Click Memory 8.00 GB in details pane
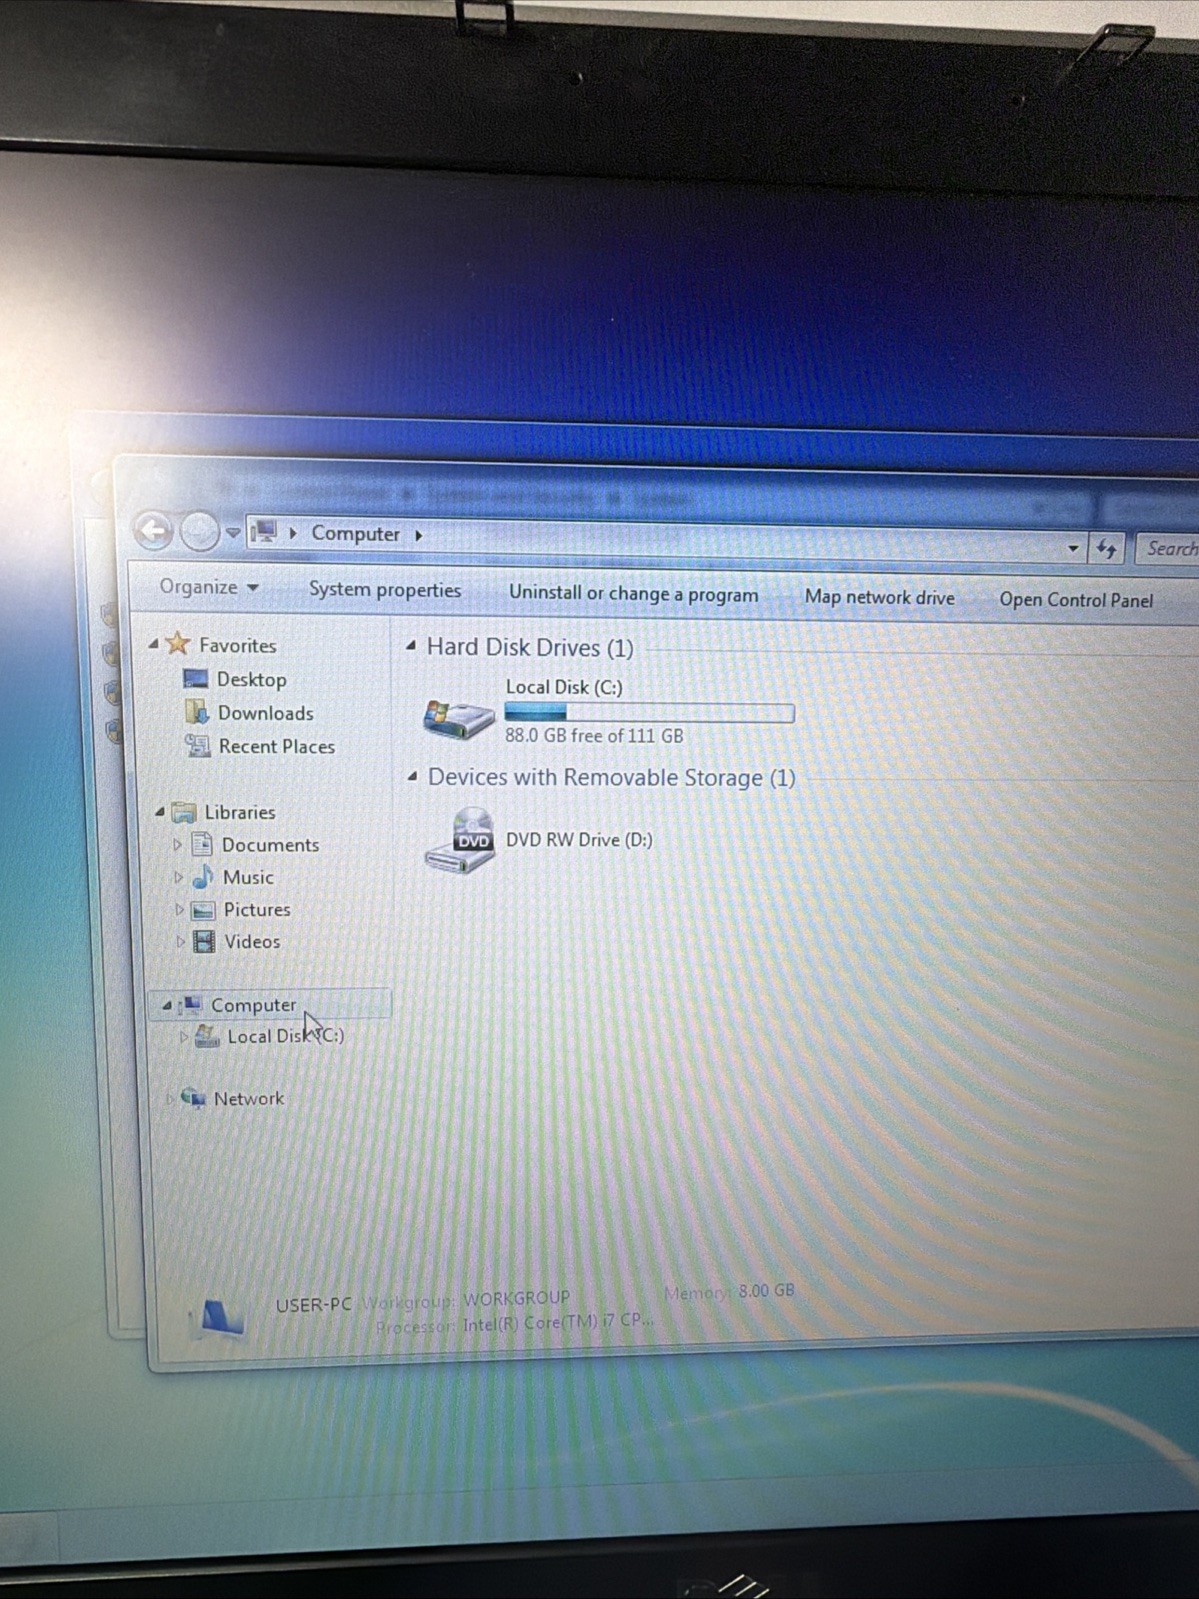 click(x=729, y=1291)
